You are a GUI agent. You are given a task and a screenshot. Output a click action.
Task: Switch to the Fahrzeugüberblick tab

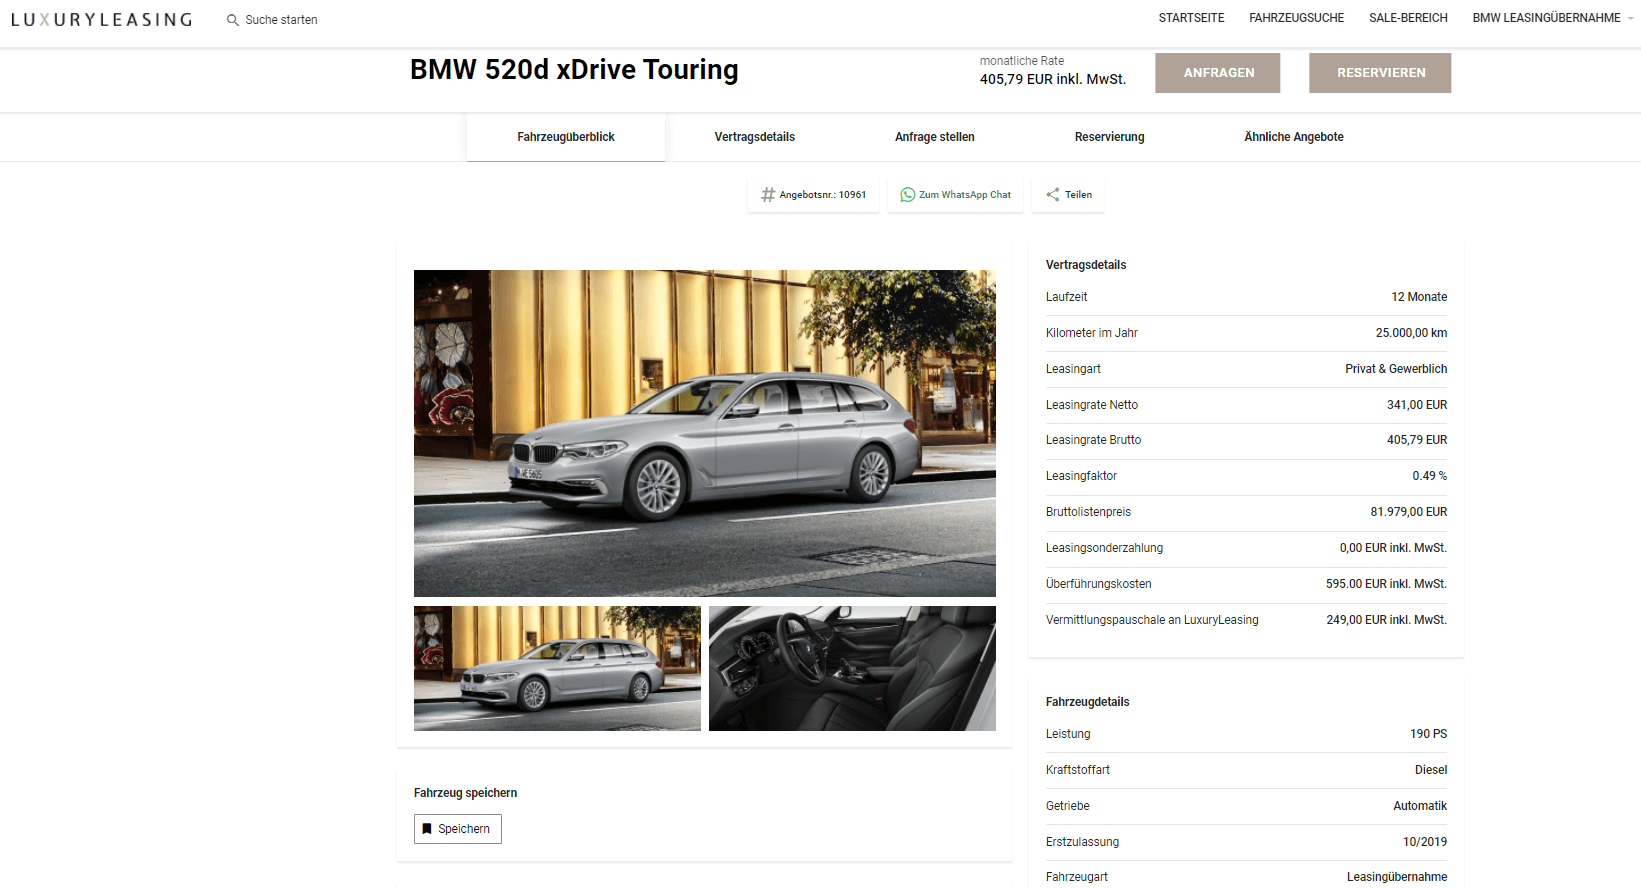click(x=566, y=137)
